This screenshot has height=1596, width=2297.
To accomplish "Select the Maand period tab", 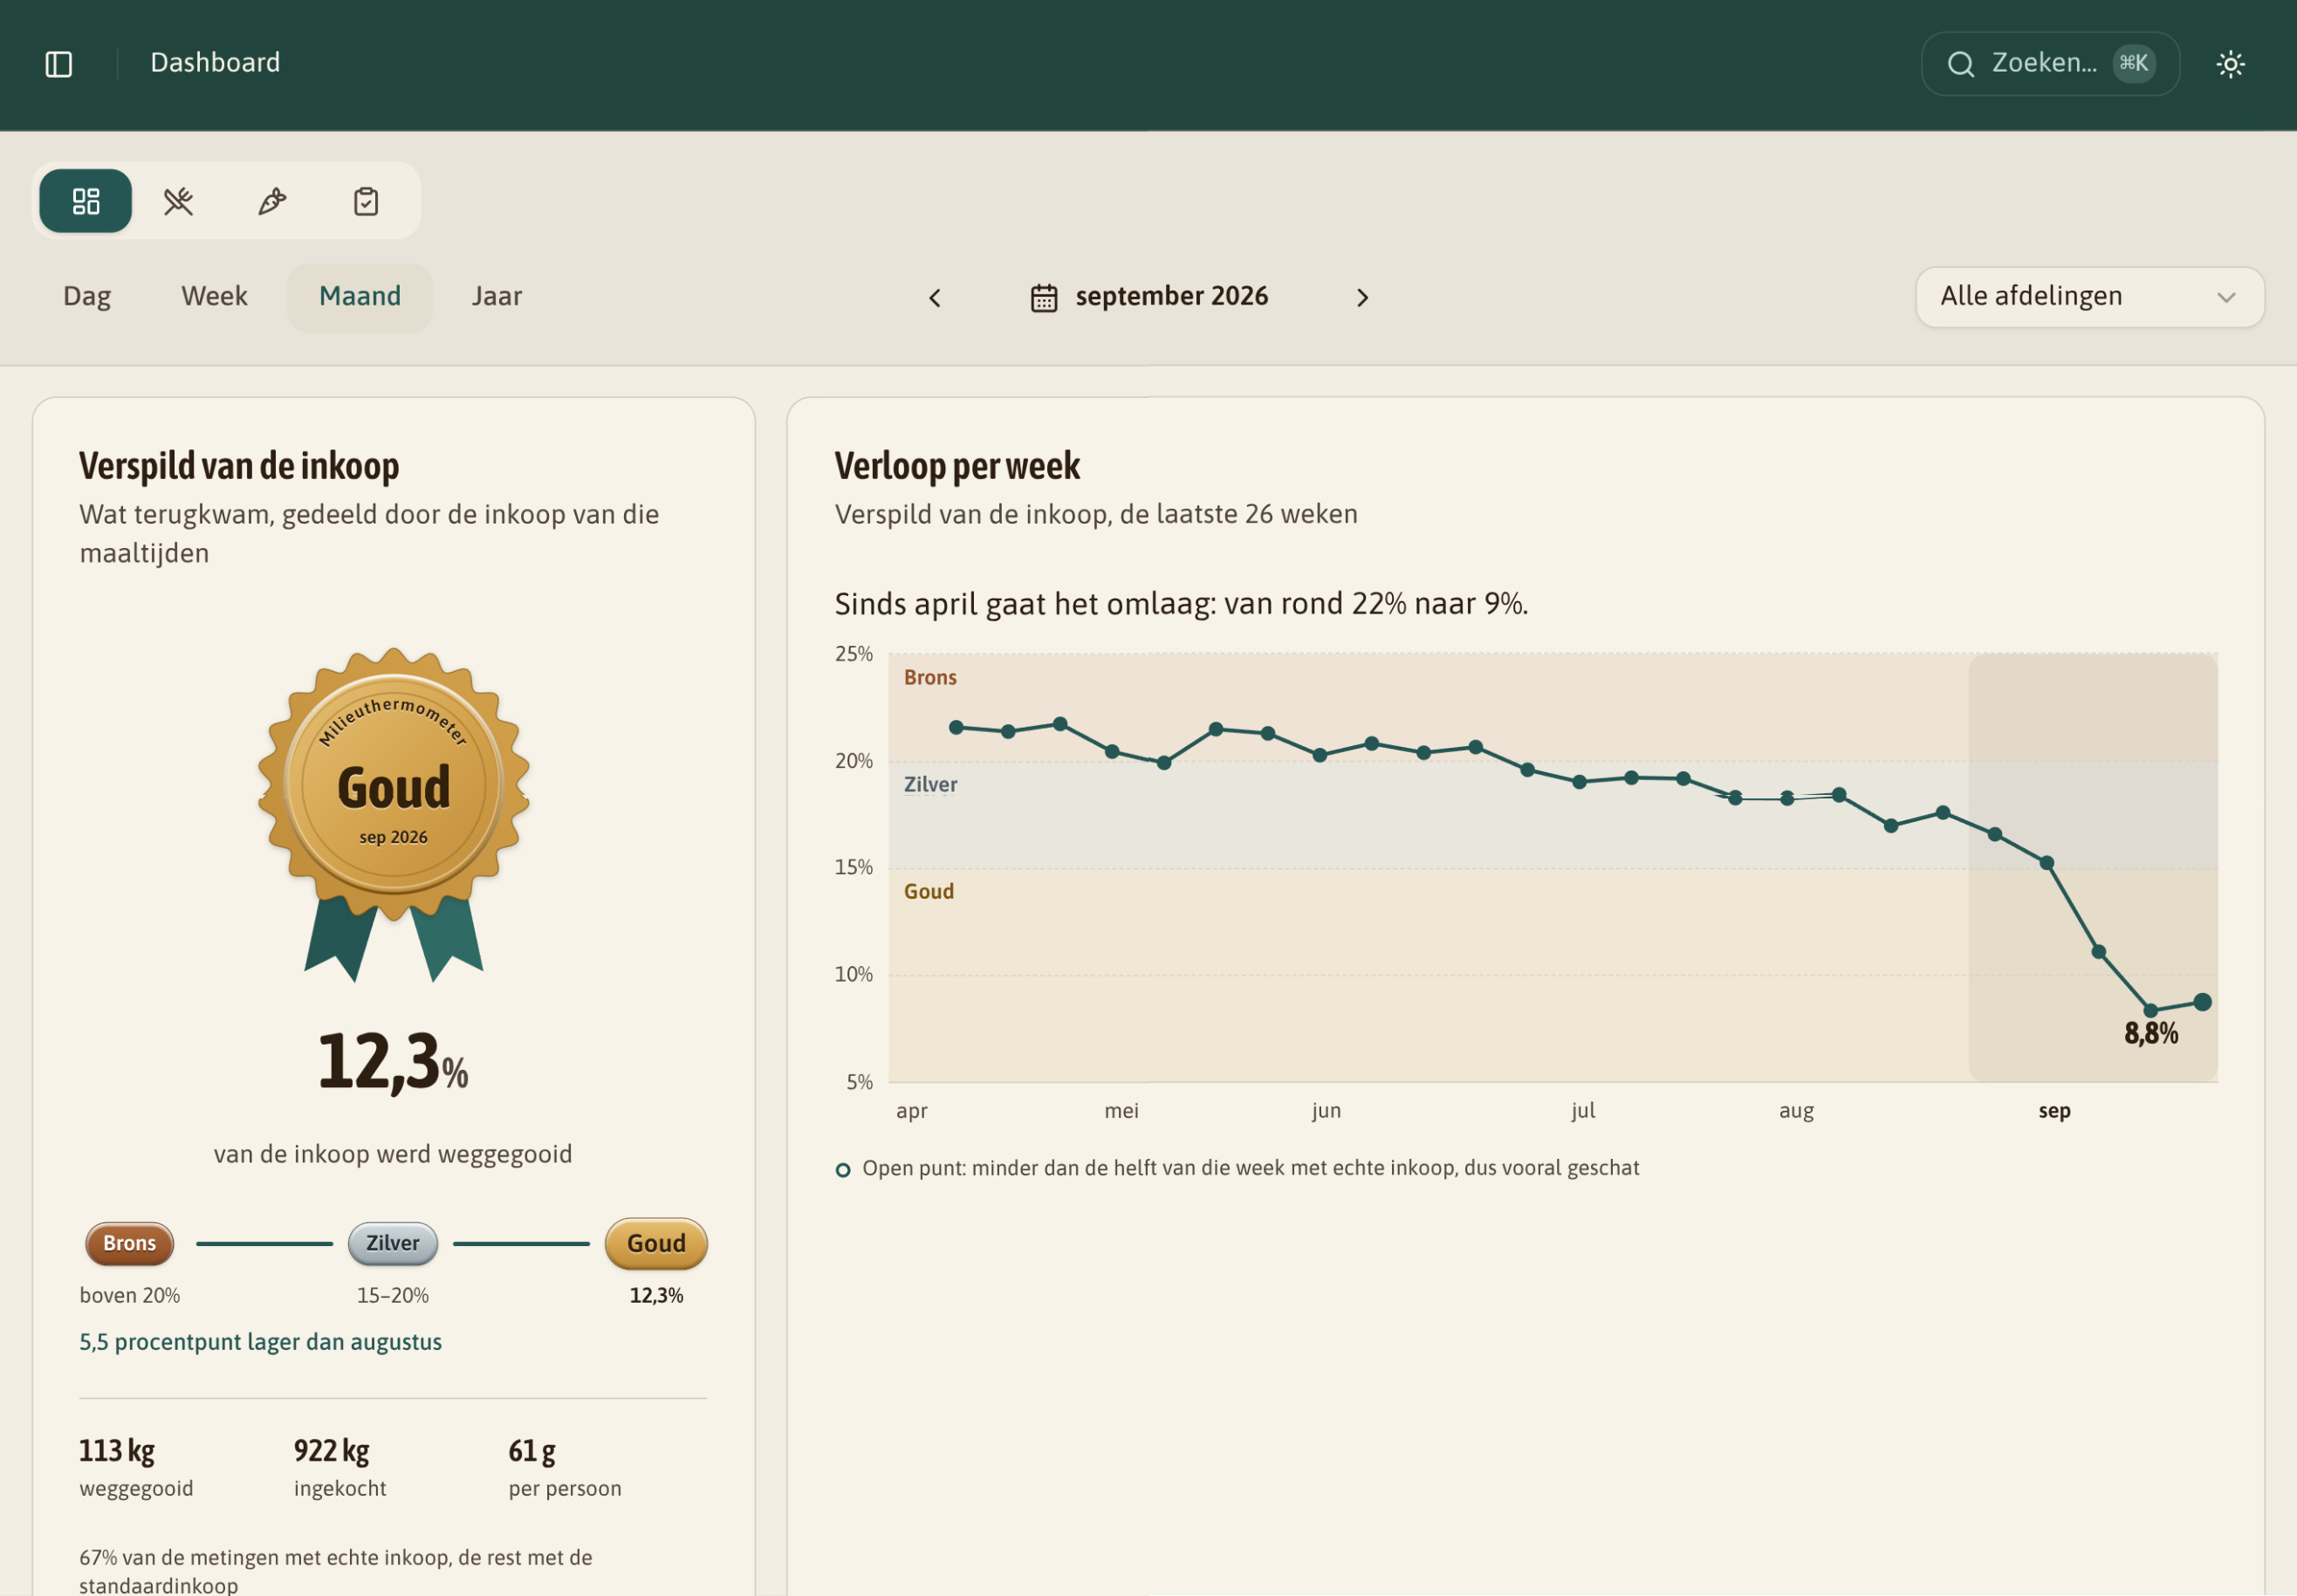I will (x=360, y=297).
